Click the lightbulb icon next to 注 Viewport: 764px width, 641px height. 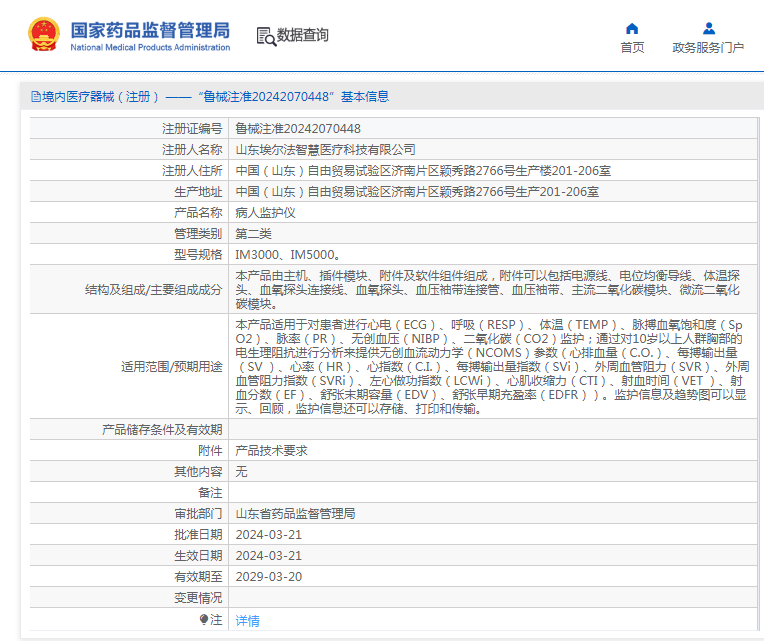click(204, 620)
